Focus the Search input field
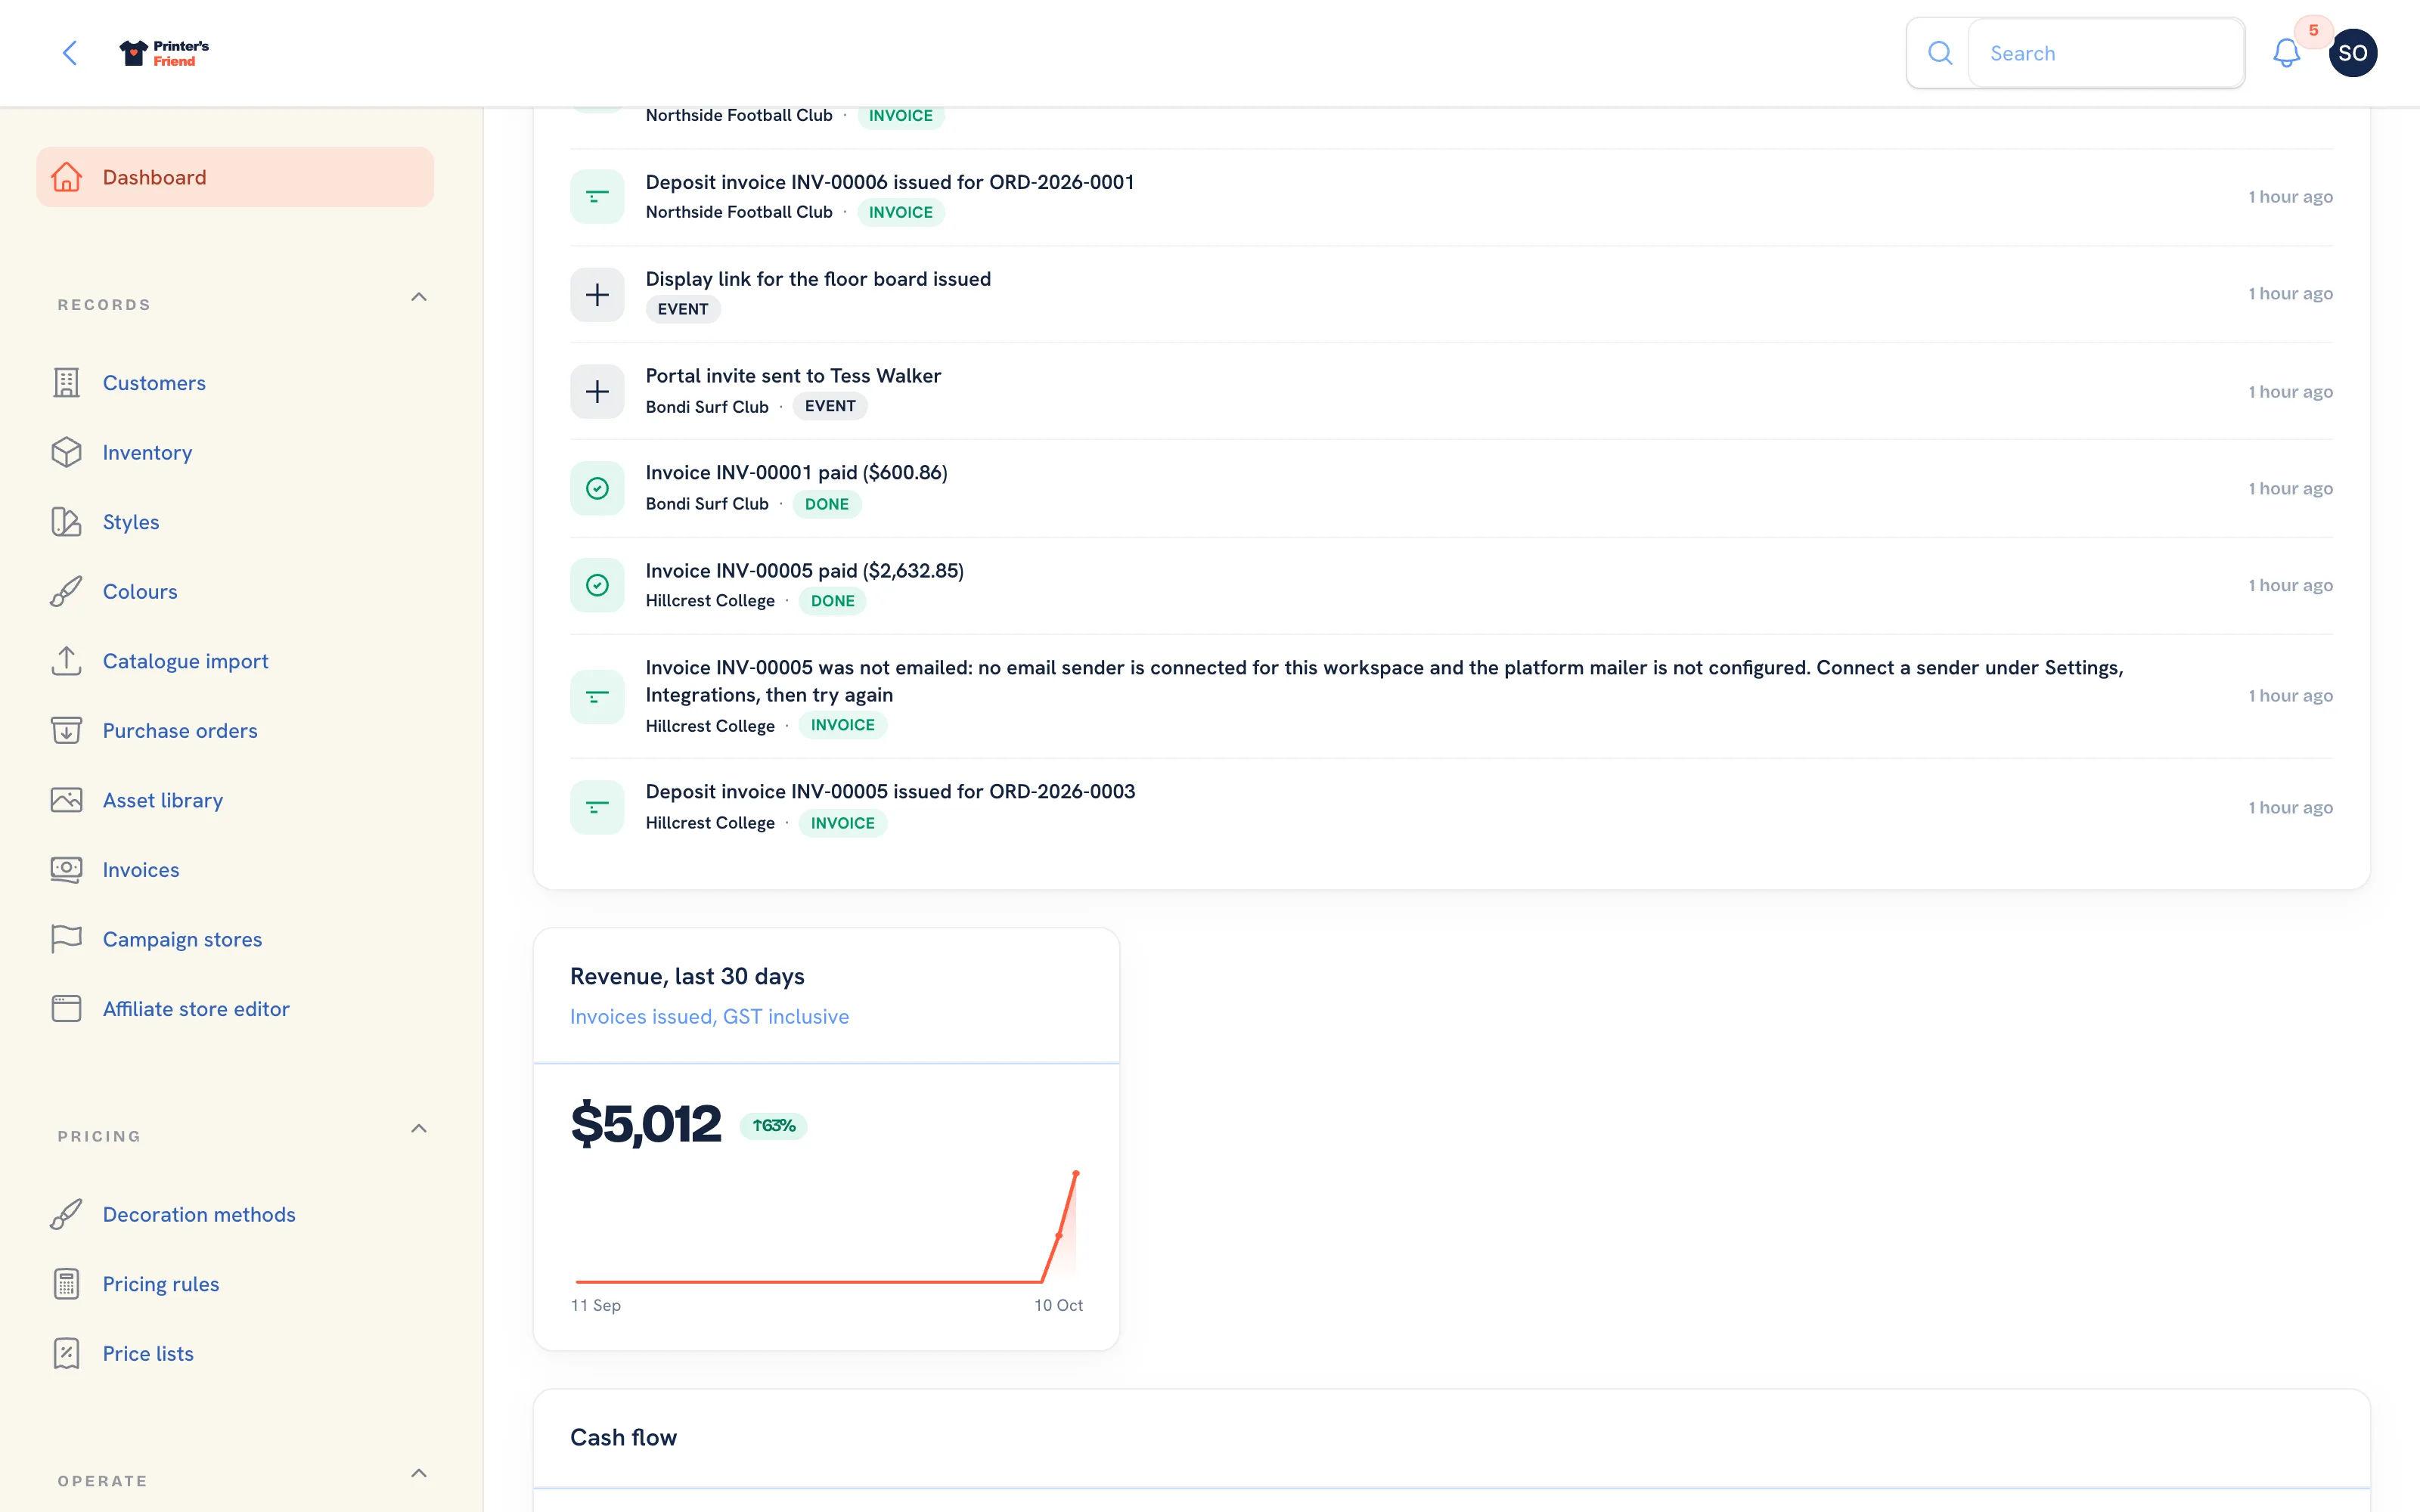 coord(2106,53)
